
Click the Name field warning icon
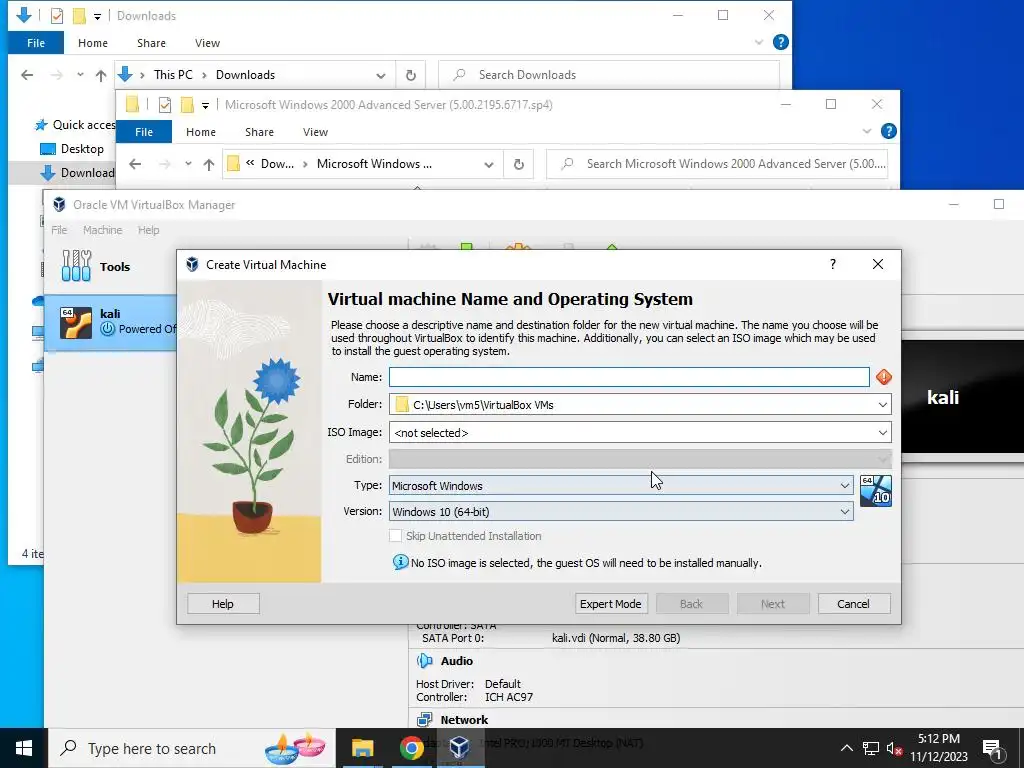point(884,377)
